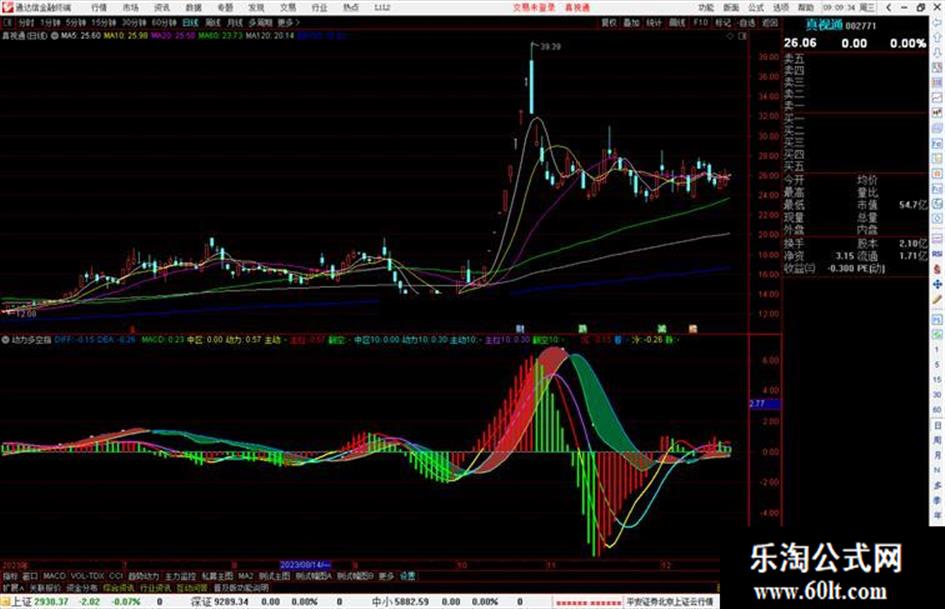
Task: Open the 公式 menu at top right
Action: click(756, 8)
